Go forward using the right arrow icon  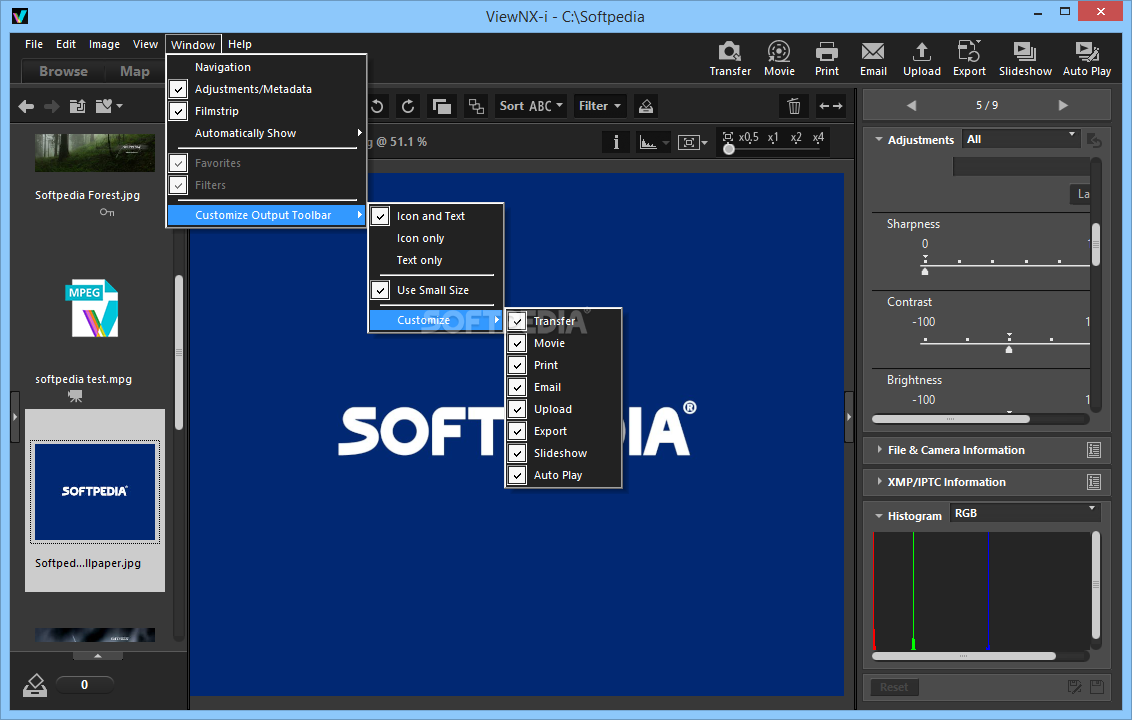click(x=51, y=107)
